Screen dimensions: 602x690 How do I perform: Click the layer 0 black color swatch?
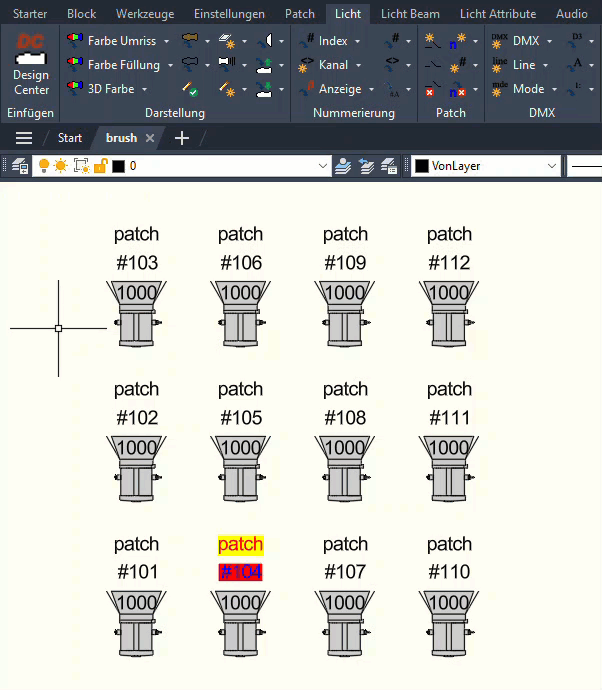(118, 166)
